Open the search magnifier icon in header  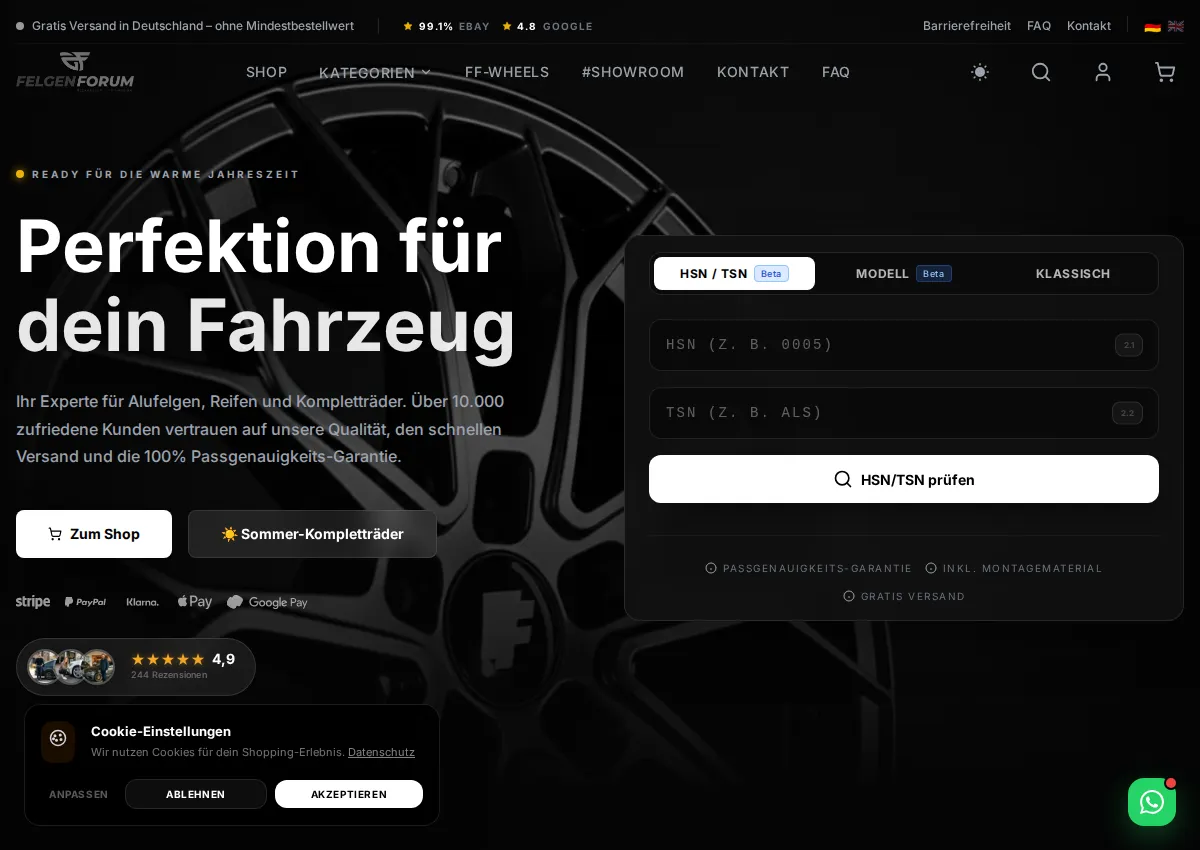(1041, 72)
